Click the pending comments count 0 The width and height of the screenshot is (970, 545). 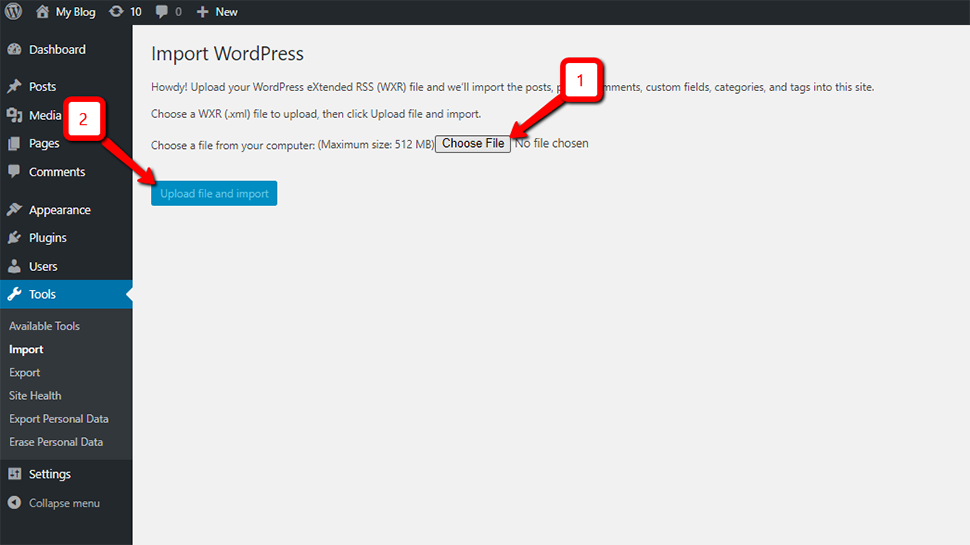click(178, 12)
